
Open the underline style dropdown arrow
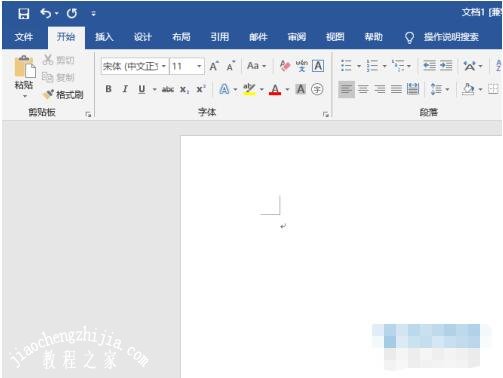[155, 89]
